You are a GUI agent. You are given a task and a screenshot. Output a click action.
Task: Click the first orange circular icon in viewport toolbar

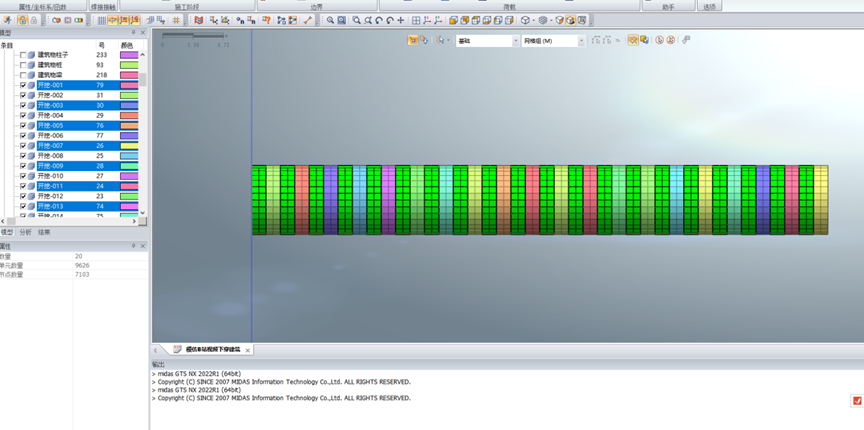point(659,40)
